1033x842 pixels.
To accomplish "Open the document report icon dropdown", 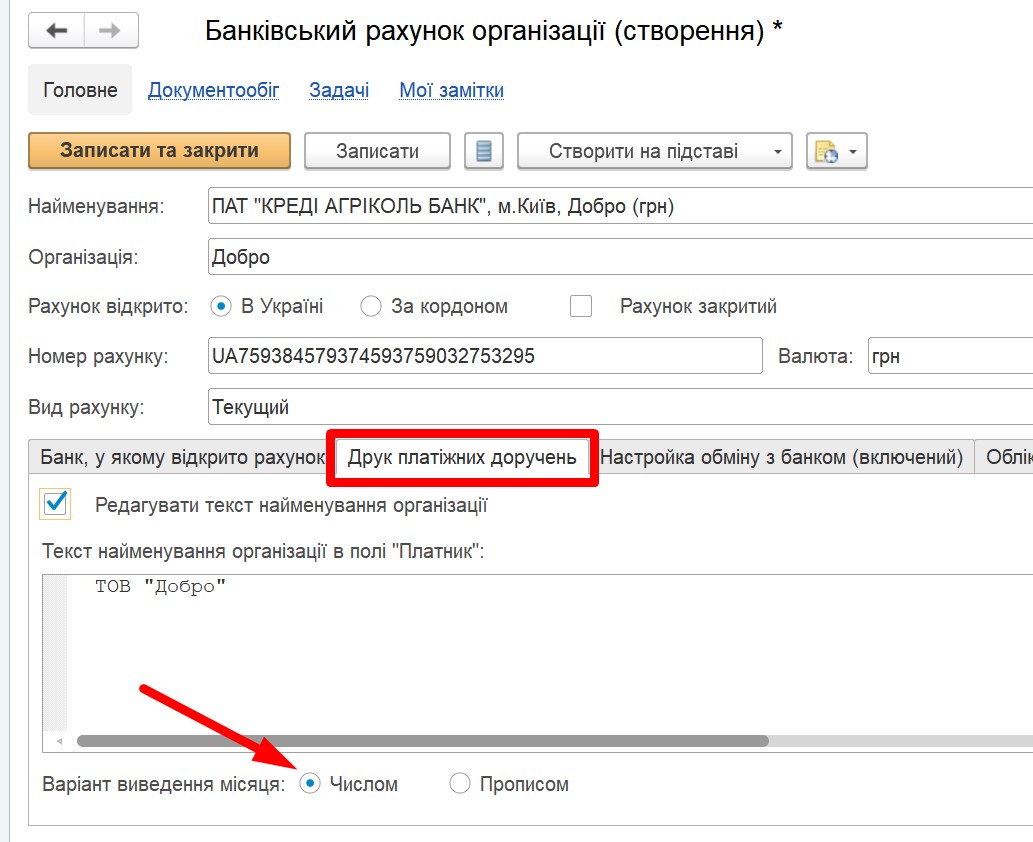I will click(x=837, y=151).
